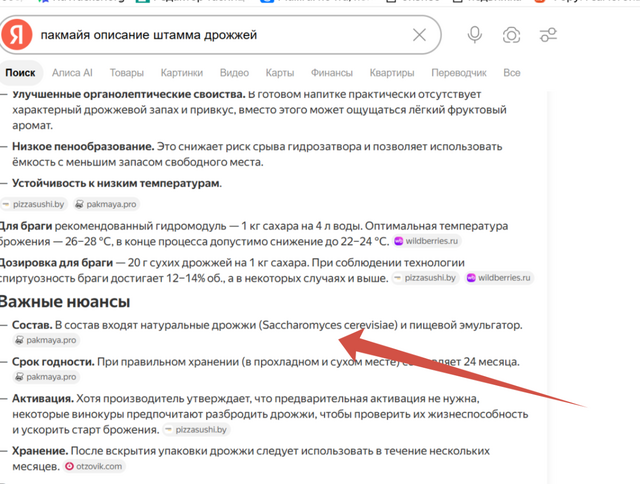Click the bold text Для браги
640x484 pixels.
[x=26, y=226]
